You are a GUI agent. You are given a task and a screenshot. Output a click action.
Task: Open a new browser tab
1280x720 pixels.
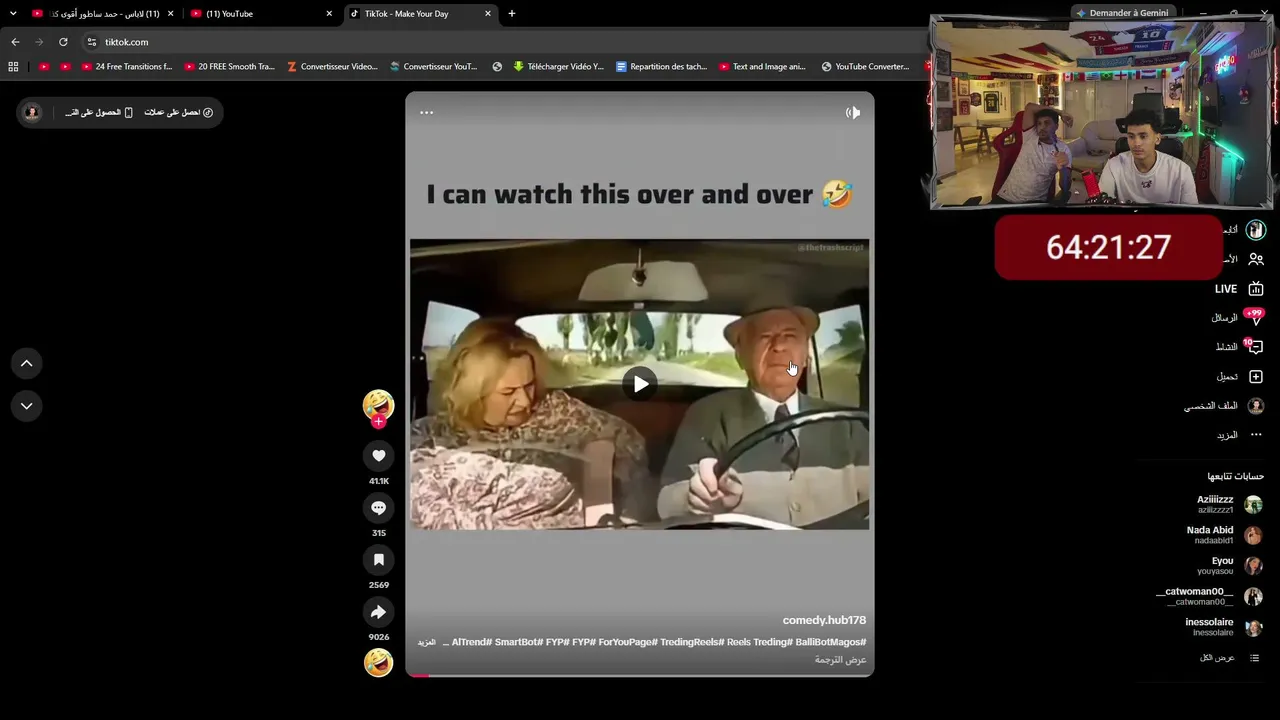click(x=512, y=14)
